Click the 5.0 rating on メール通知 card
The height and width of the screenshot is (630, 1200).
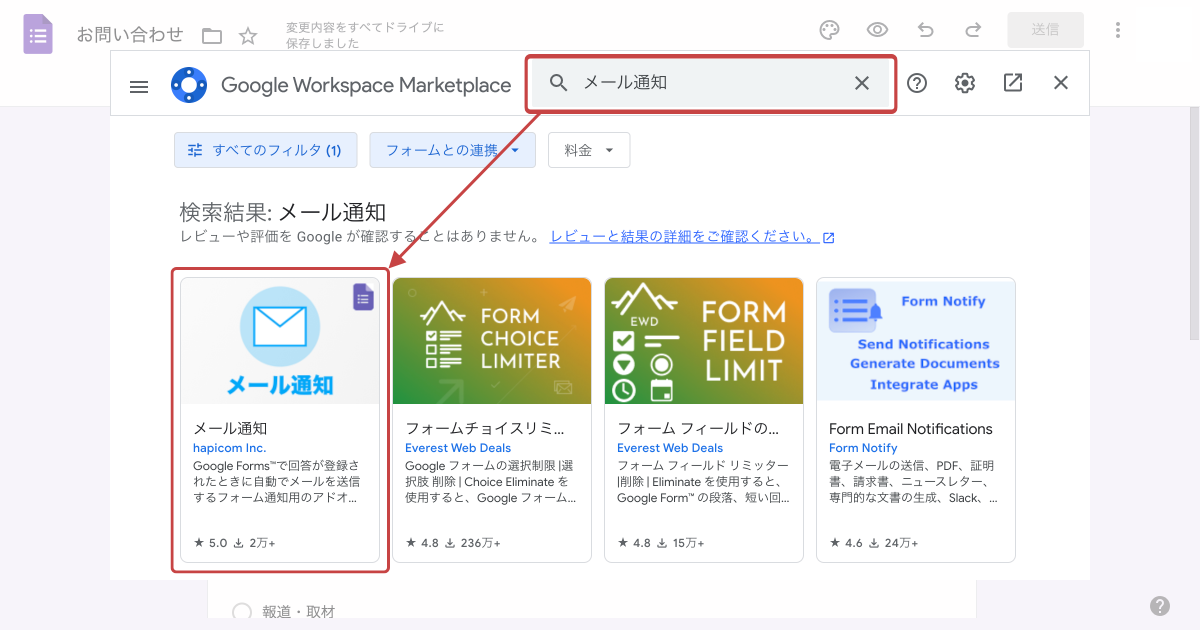pyautogui.click(x=210, y=543)
